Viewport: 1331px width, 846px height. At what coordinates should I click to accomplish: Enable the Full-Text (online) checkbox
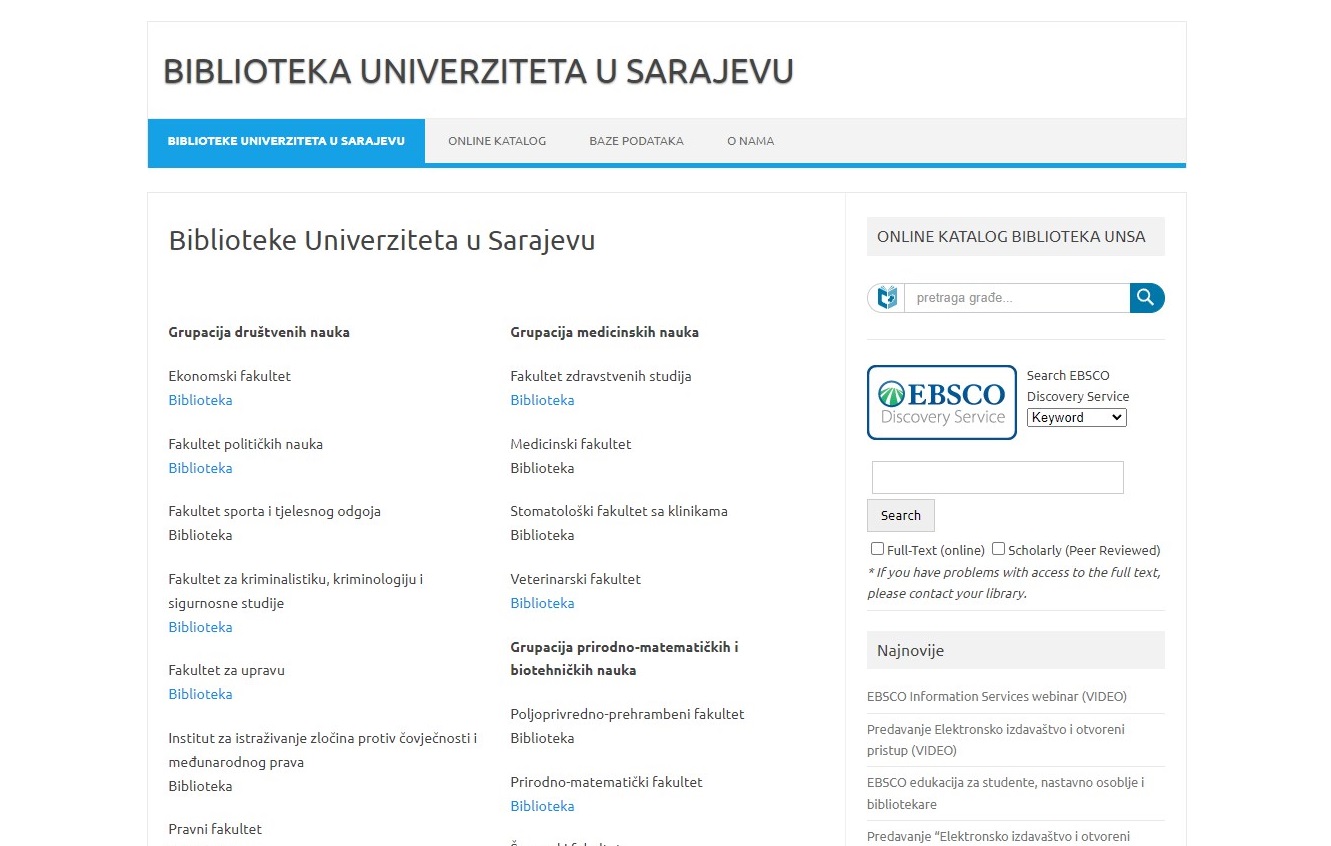tap(877, 549)
